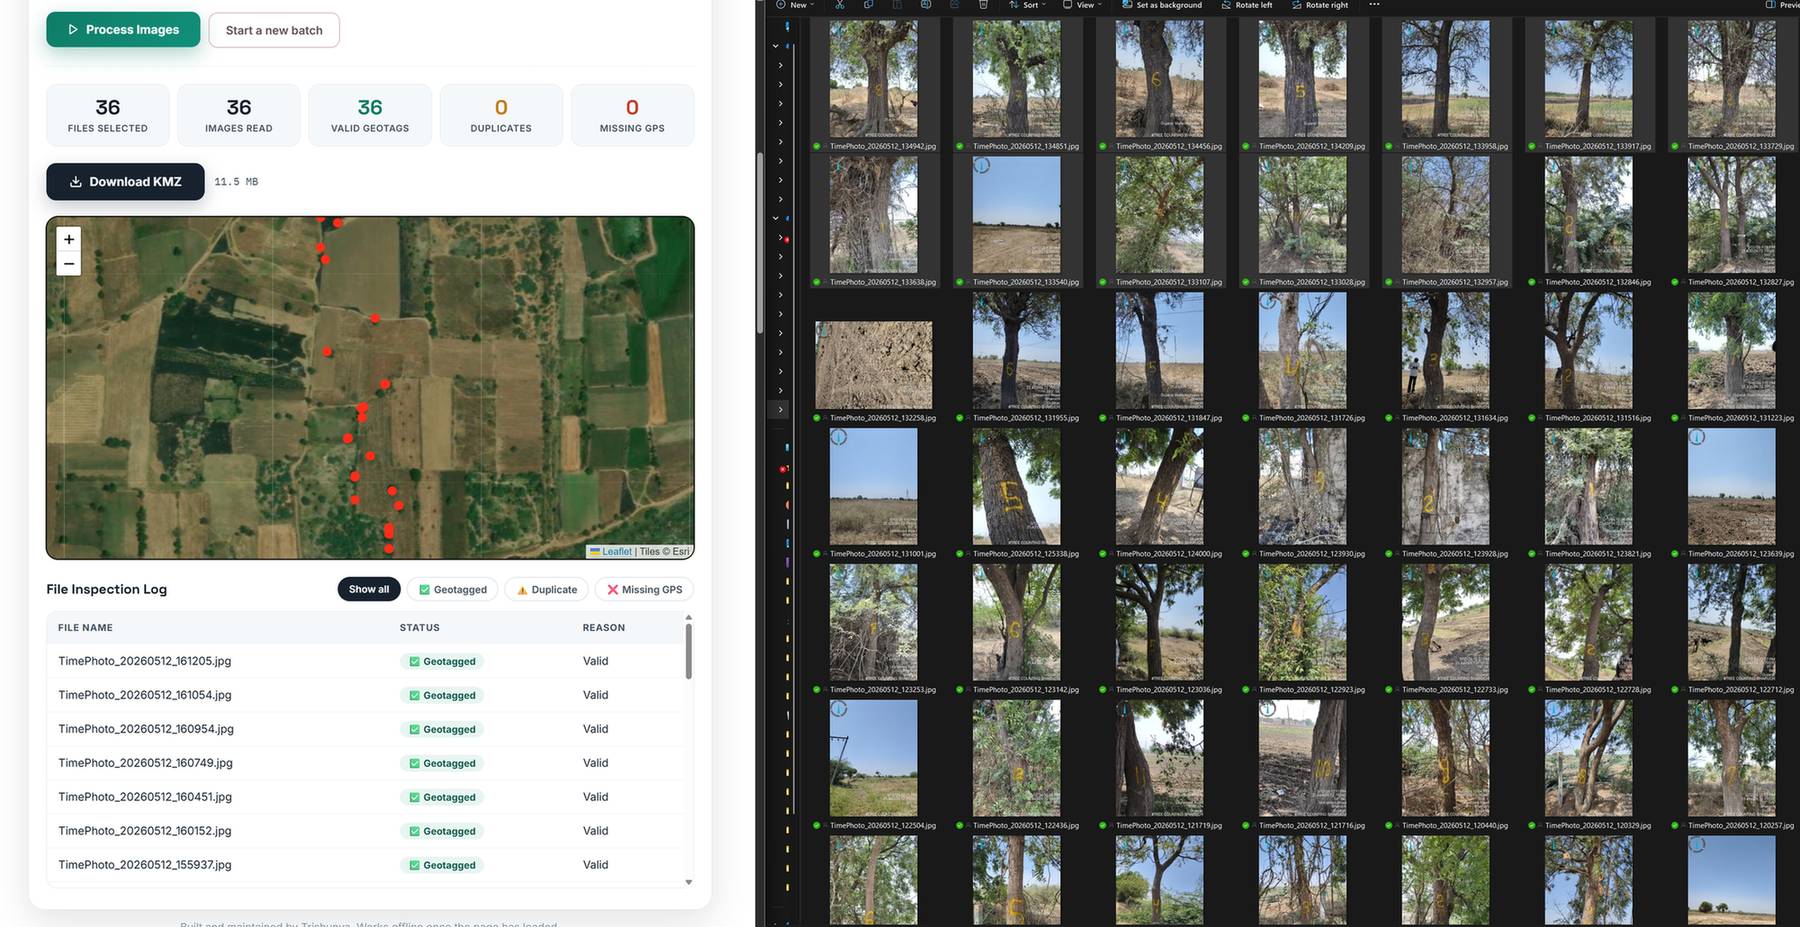Filter the log by Geotagged
The image size is (1800, 927).
pyautogui.click(x=453, y=590)
